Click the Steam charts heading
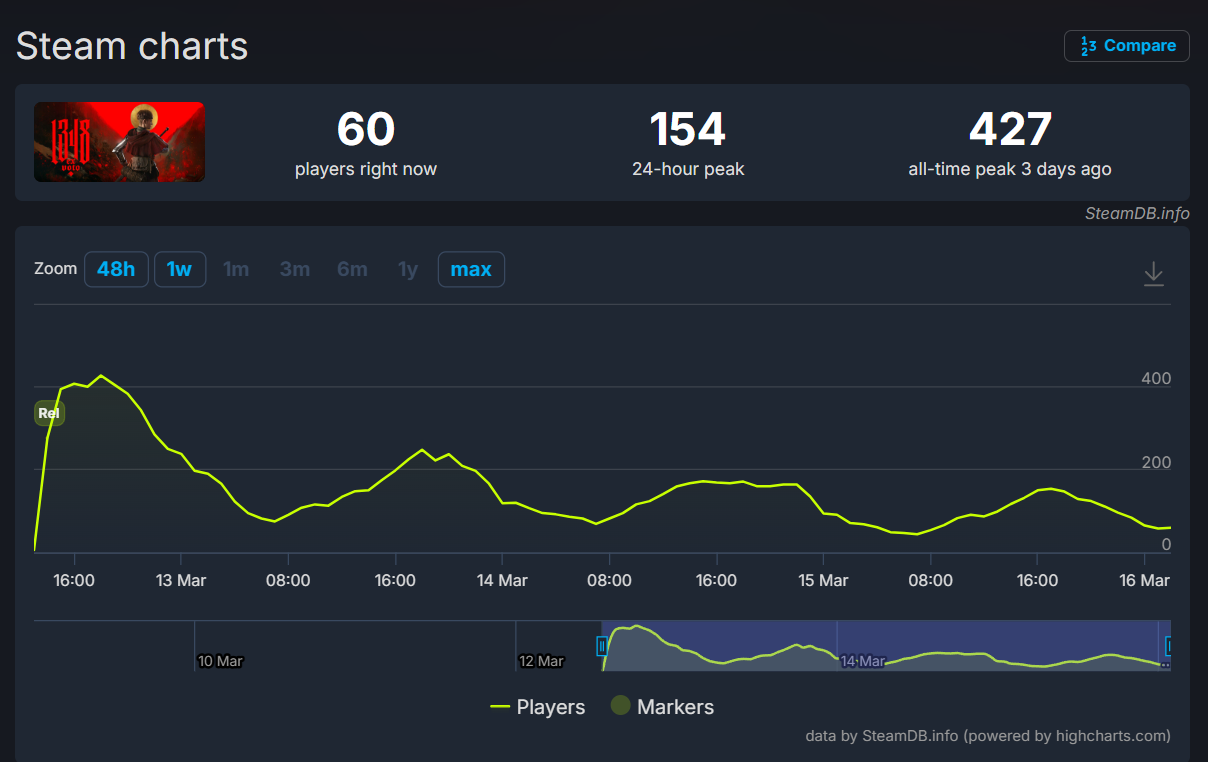 132,46
